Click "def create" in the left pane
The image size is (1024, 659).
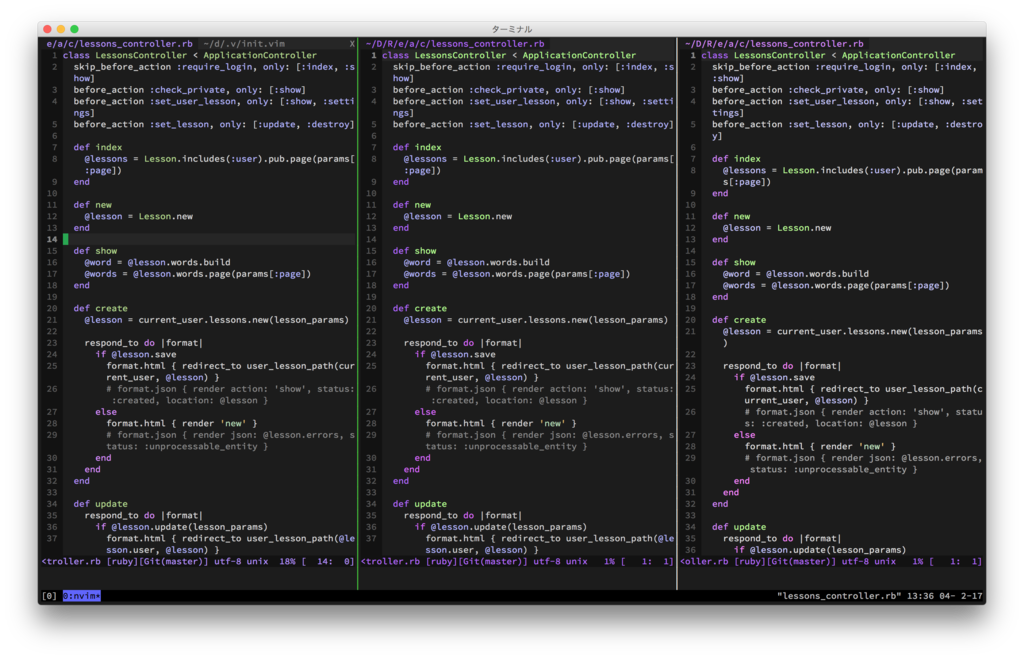(101, 308)
